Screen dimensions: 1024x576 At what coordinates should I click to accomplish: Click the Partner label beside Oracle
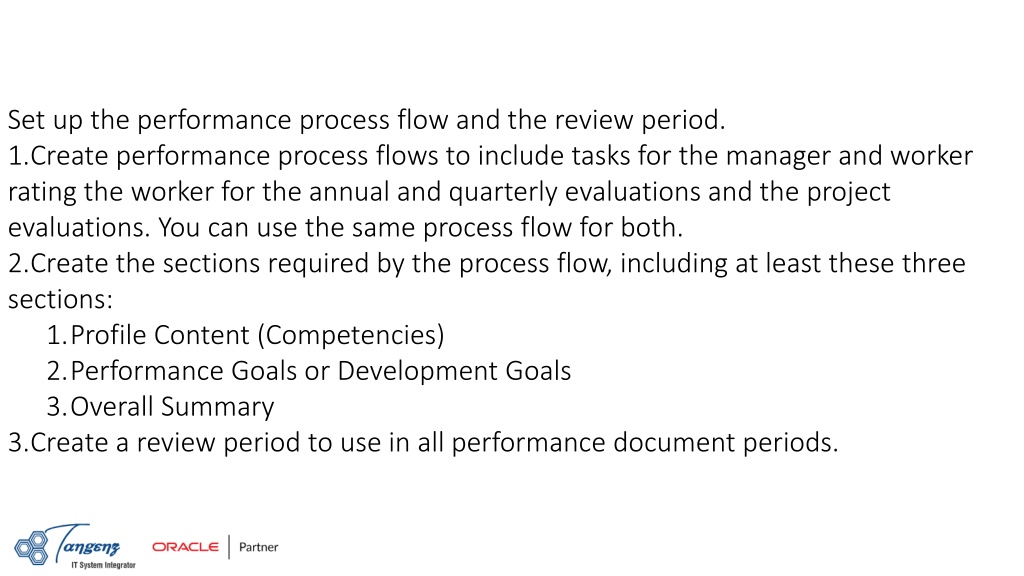[x=259, y=547]
